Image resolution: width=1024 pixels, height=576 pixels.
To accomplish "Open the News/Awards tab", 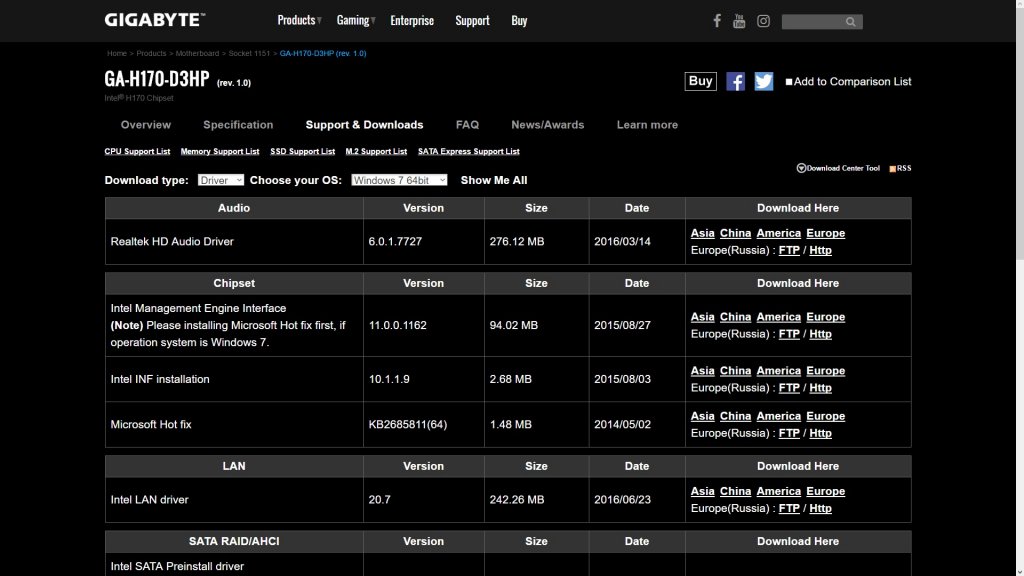I will click(548, 125).
